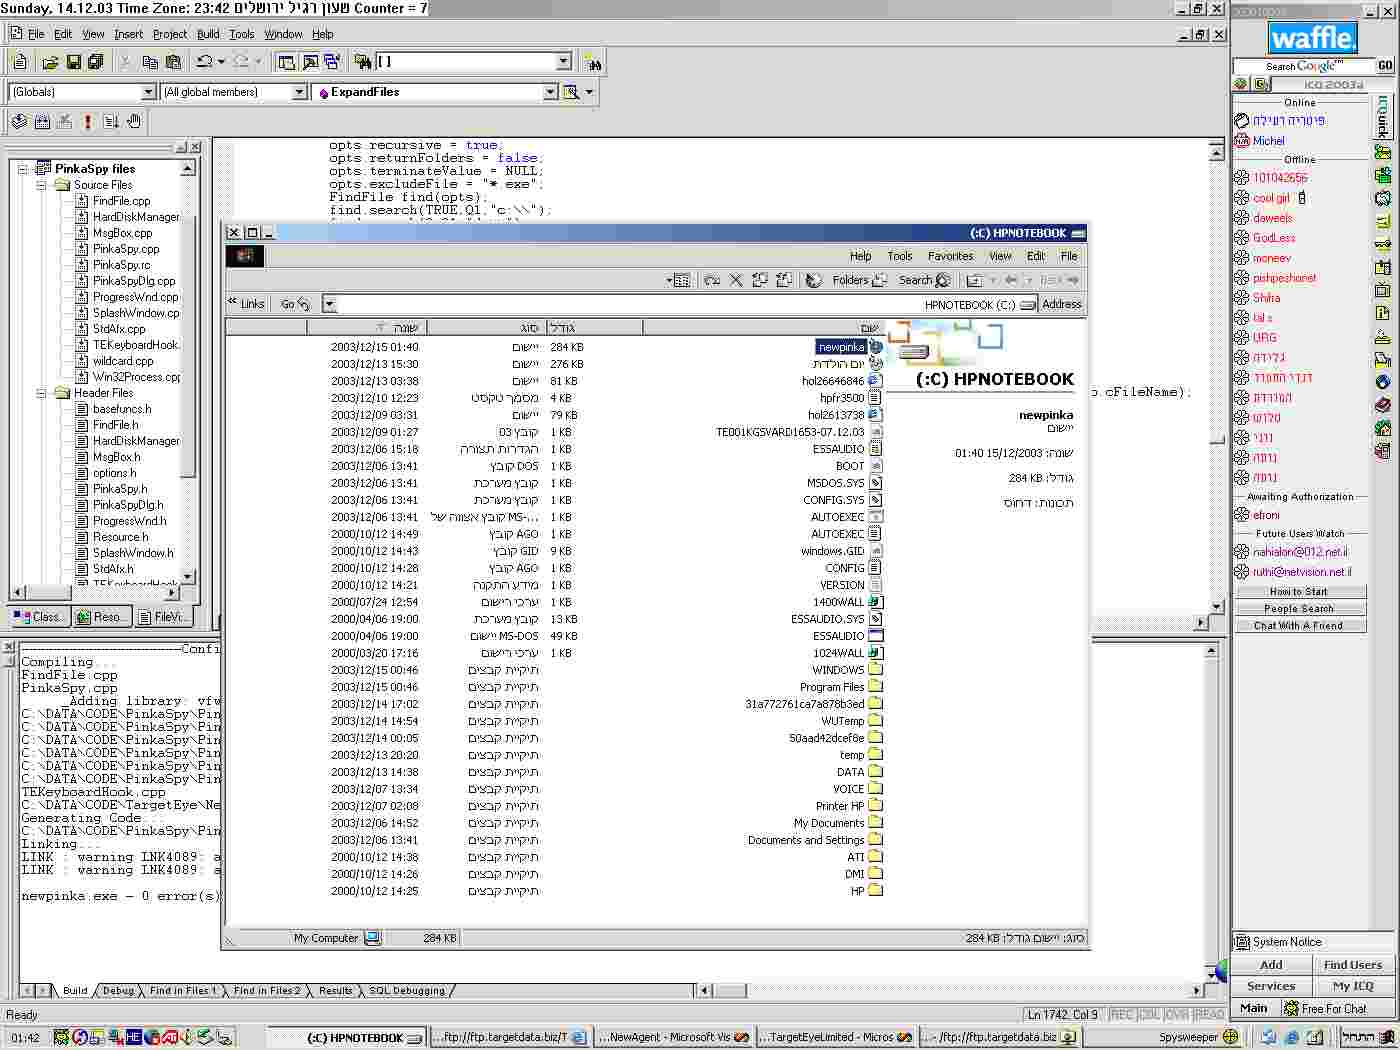The width and height of the screenshot is (1400, 1050).
Task: Collapse the Header Files folder node
Action: tap(42, 393)
